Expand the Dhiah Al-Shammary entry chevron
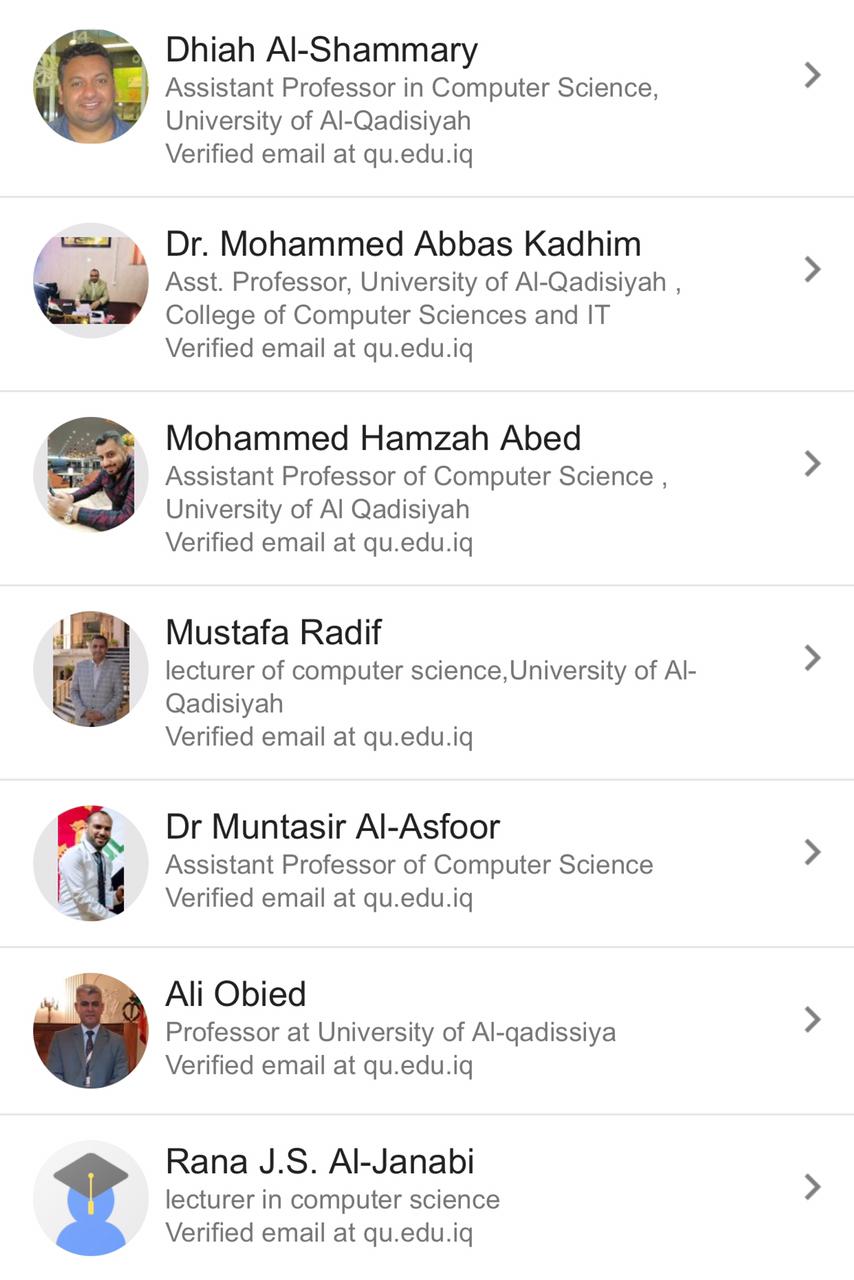Screen dimensions: 854x1280 (812, 75)
